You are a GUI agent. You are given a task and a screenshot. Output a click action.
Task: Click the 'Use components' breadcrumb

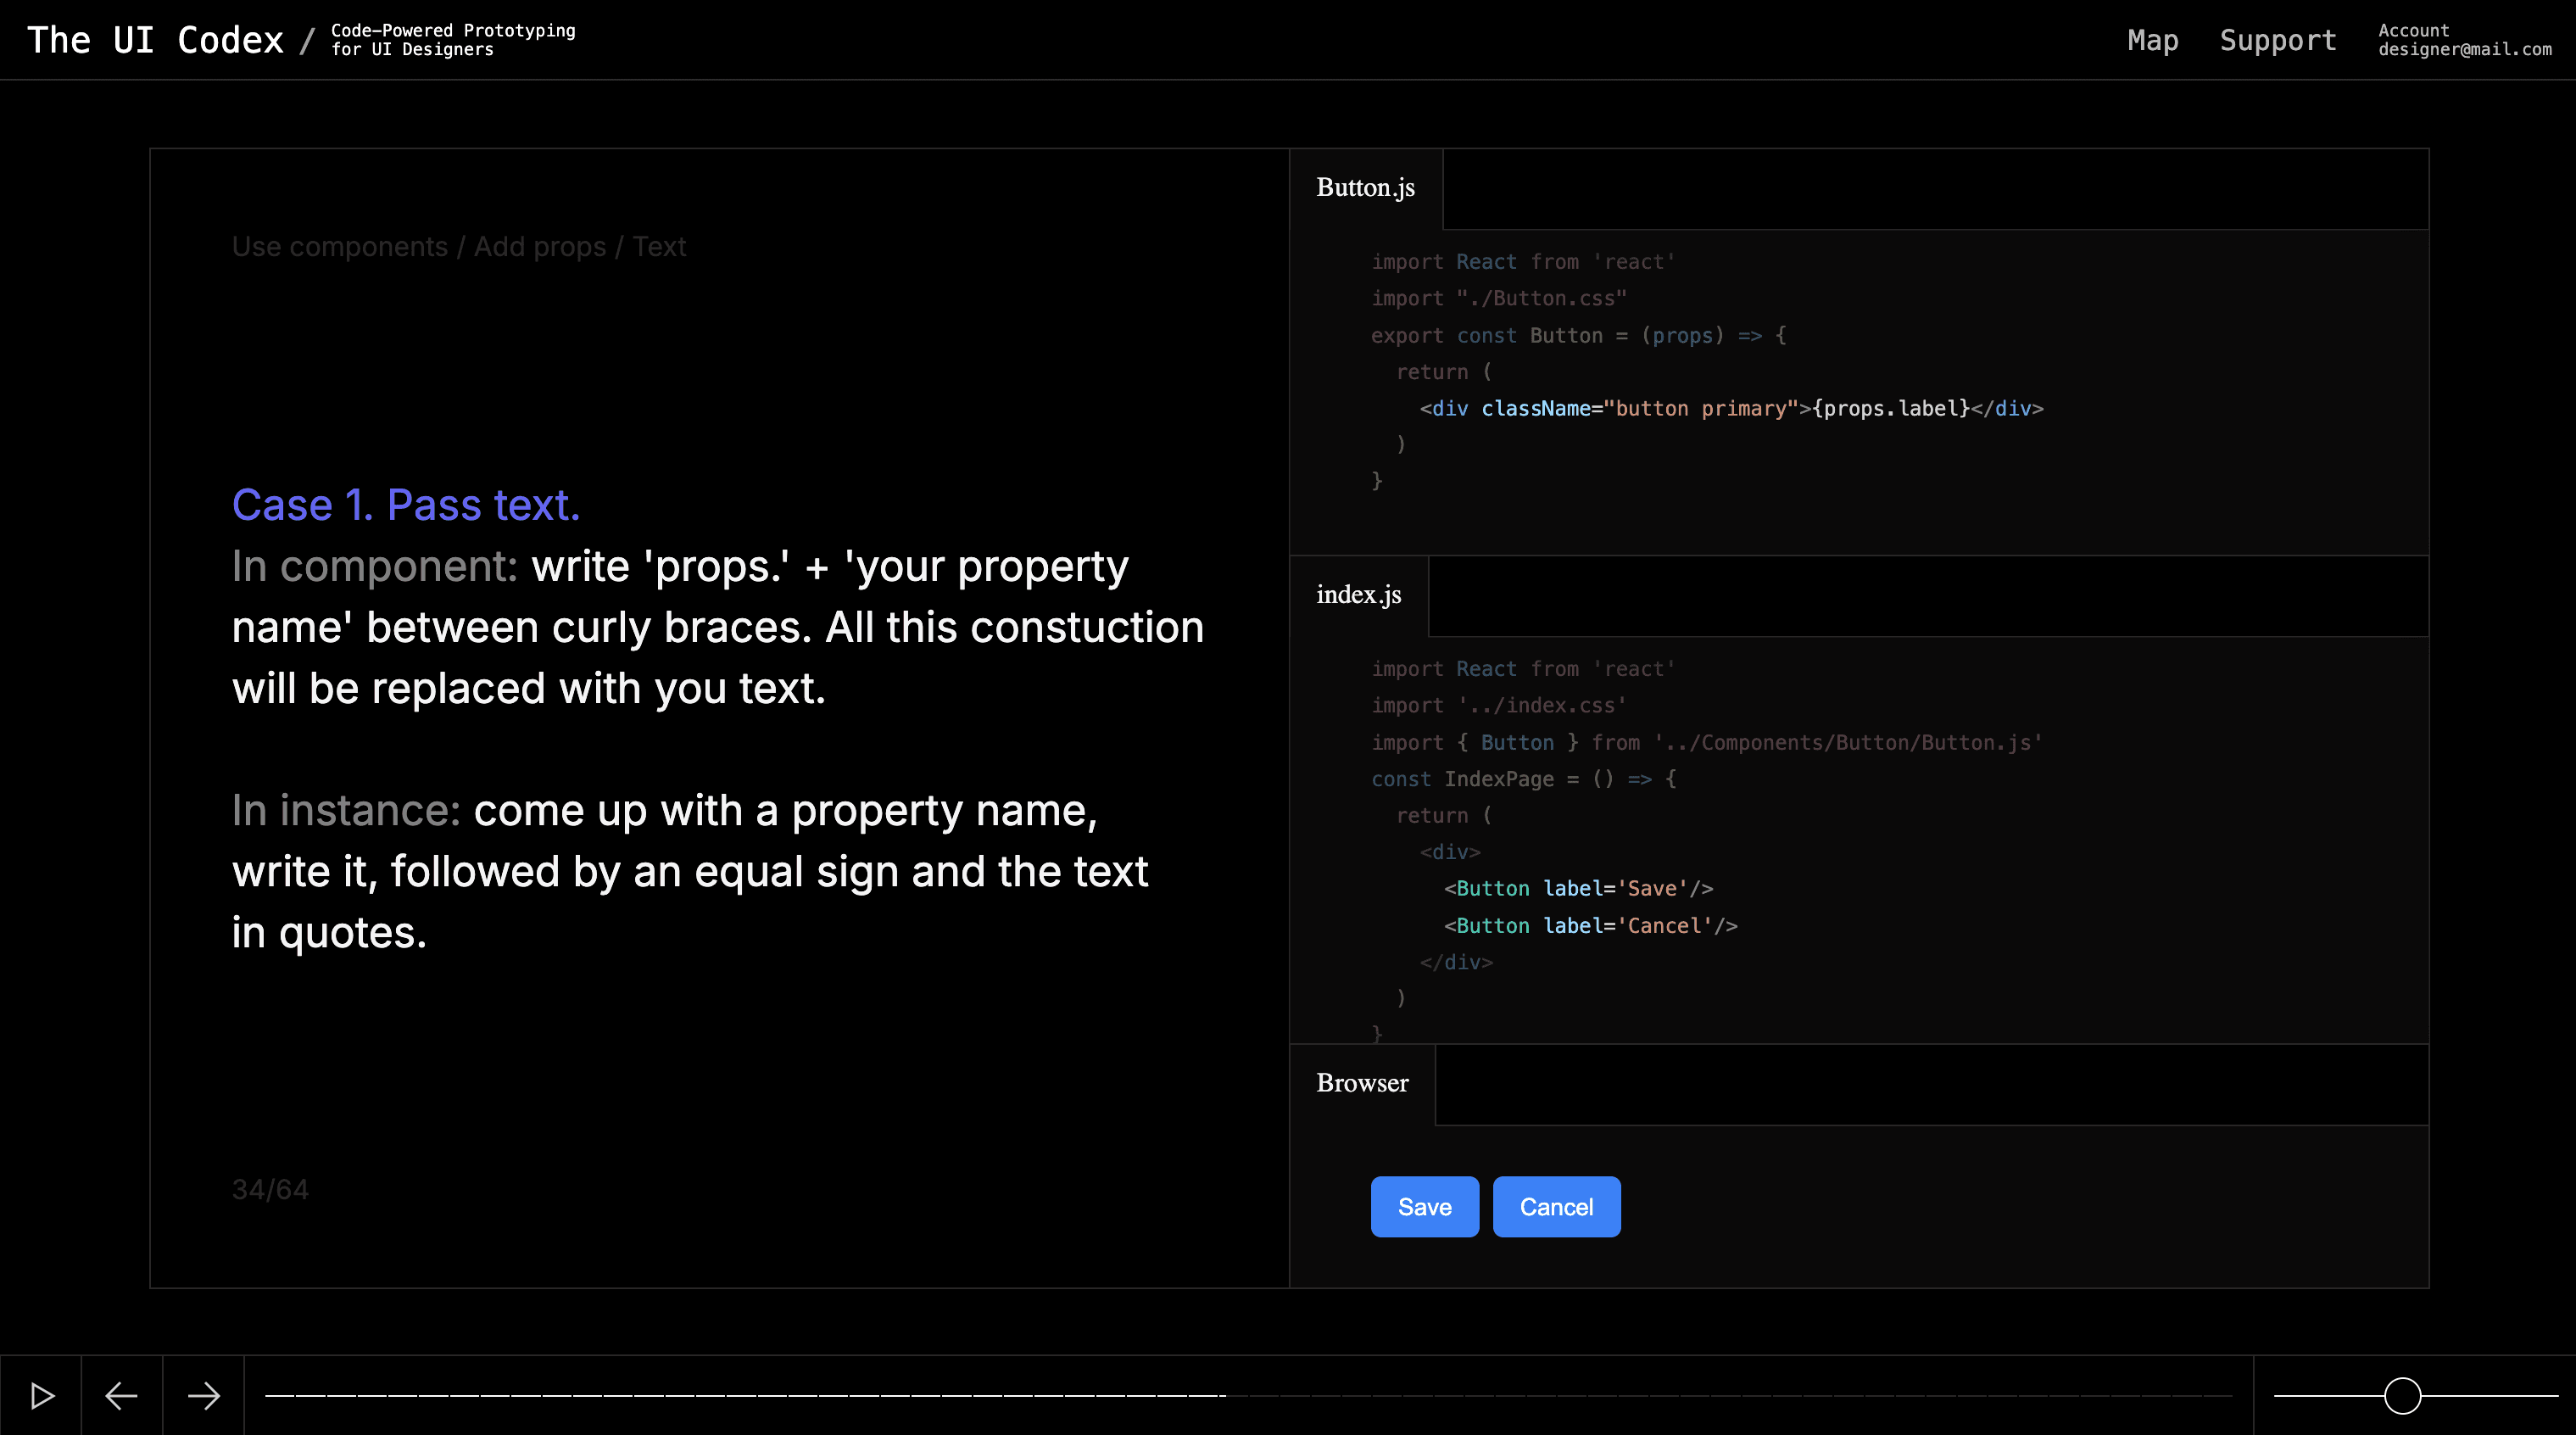(339, 247)
